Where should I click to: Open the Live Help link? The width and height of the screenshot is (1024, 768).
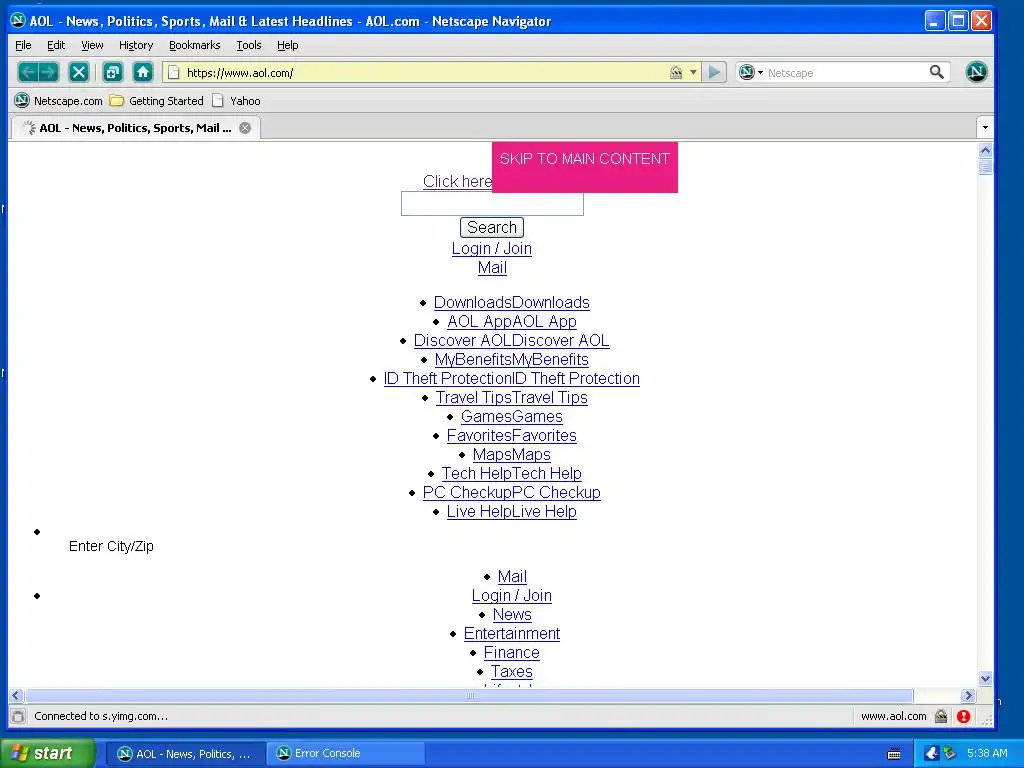(511, 511)
